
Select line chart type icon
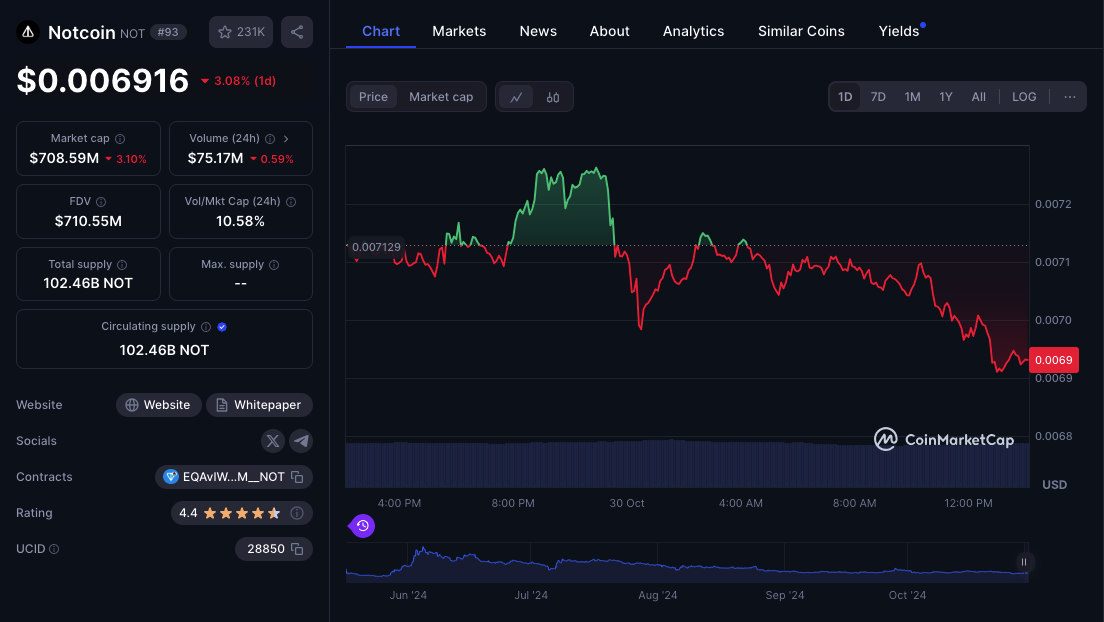516,97
